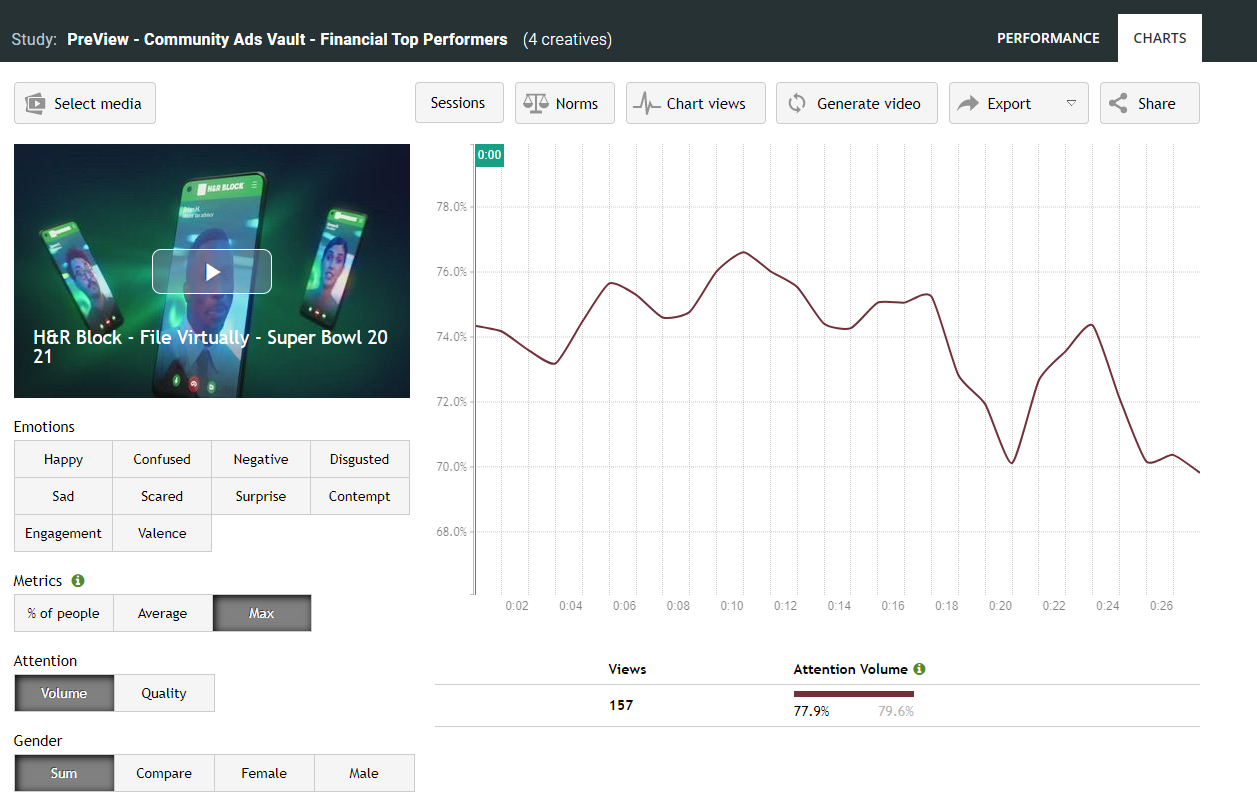Click the 77.9% attention value
Viewport: 1257px width, 798px height.
[811, 711]
